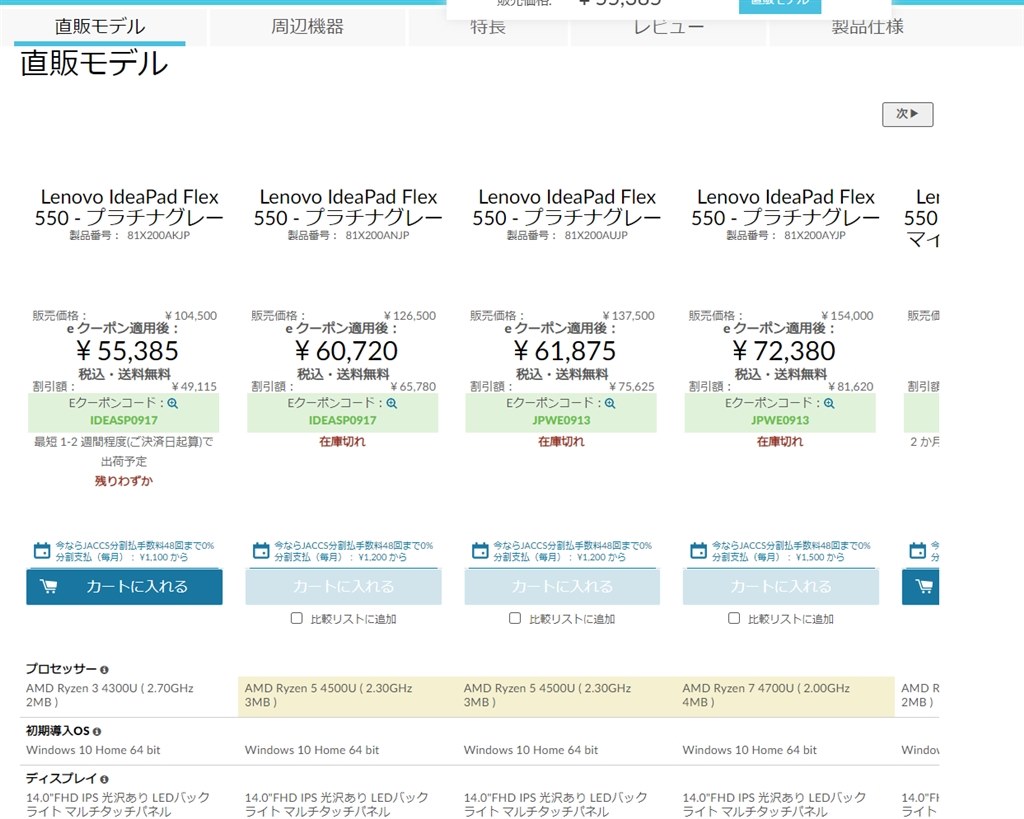Click the ¥60,720 price
Screen dimensions: 1024x819
point(346,351)
